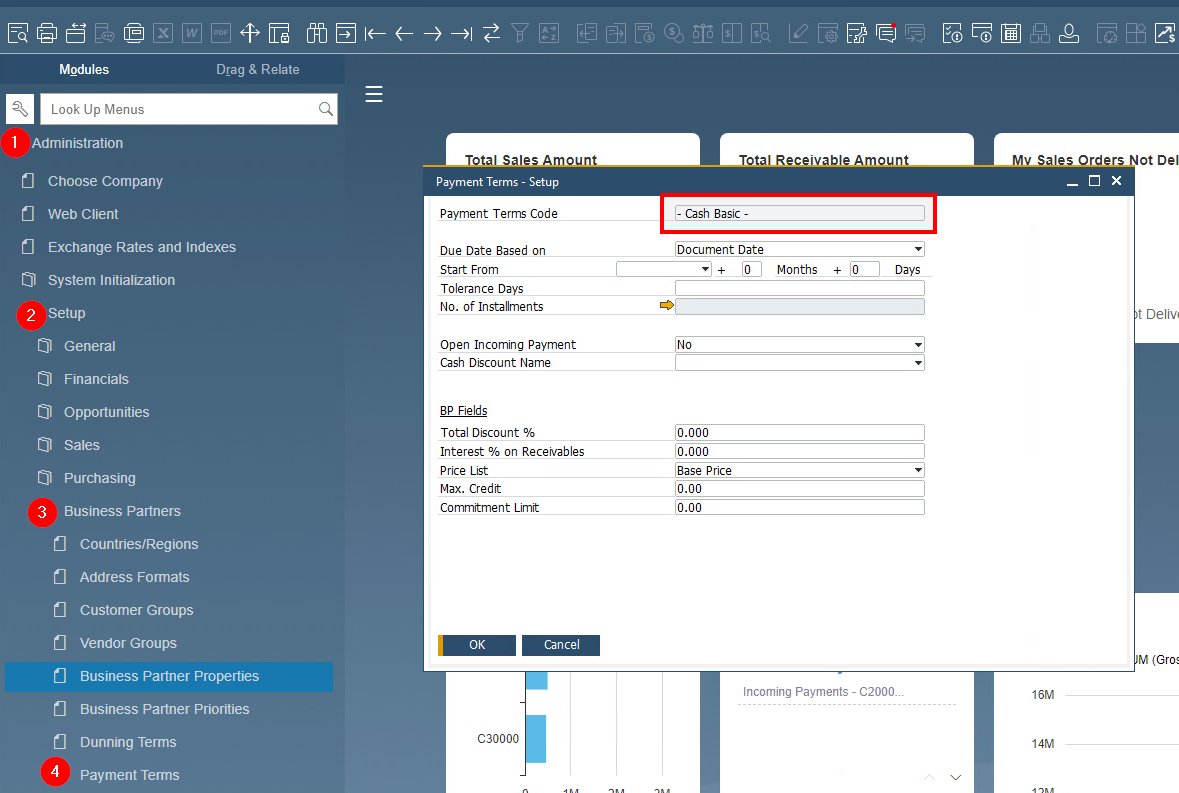Jump to the last record using navigation arrow

[461, 33]
